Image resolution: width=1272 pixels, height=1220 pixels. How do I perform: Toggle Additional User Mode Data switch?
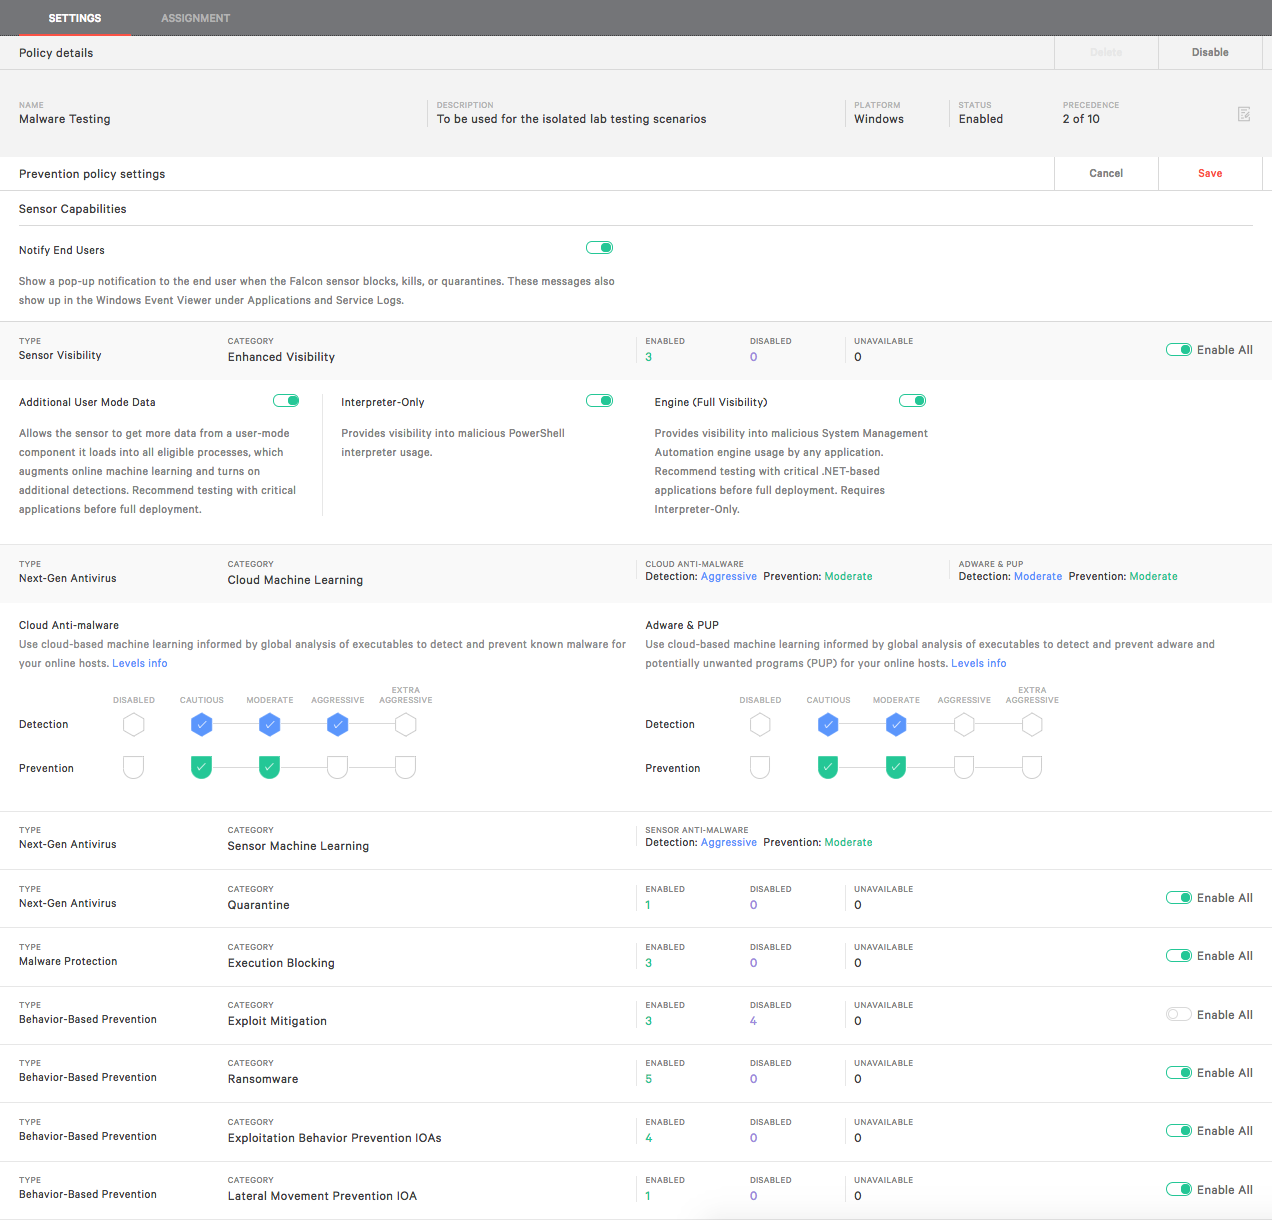[286, 401]
